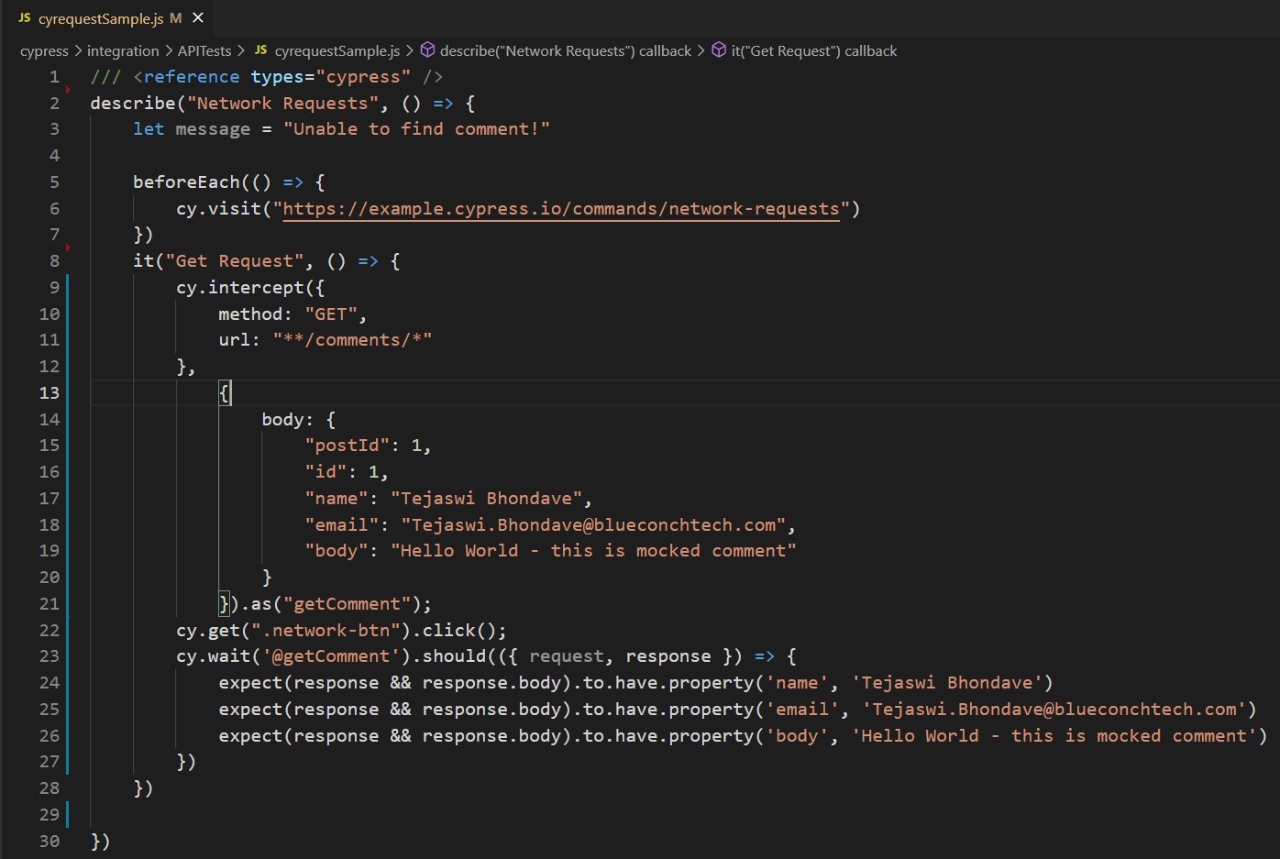Click line number 13 in the gutter
Screen dimensions: 1280x859
click(49, 393)
